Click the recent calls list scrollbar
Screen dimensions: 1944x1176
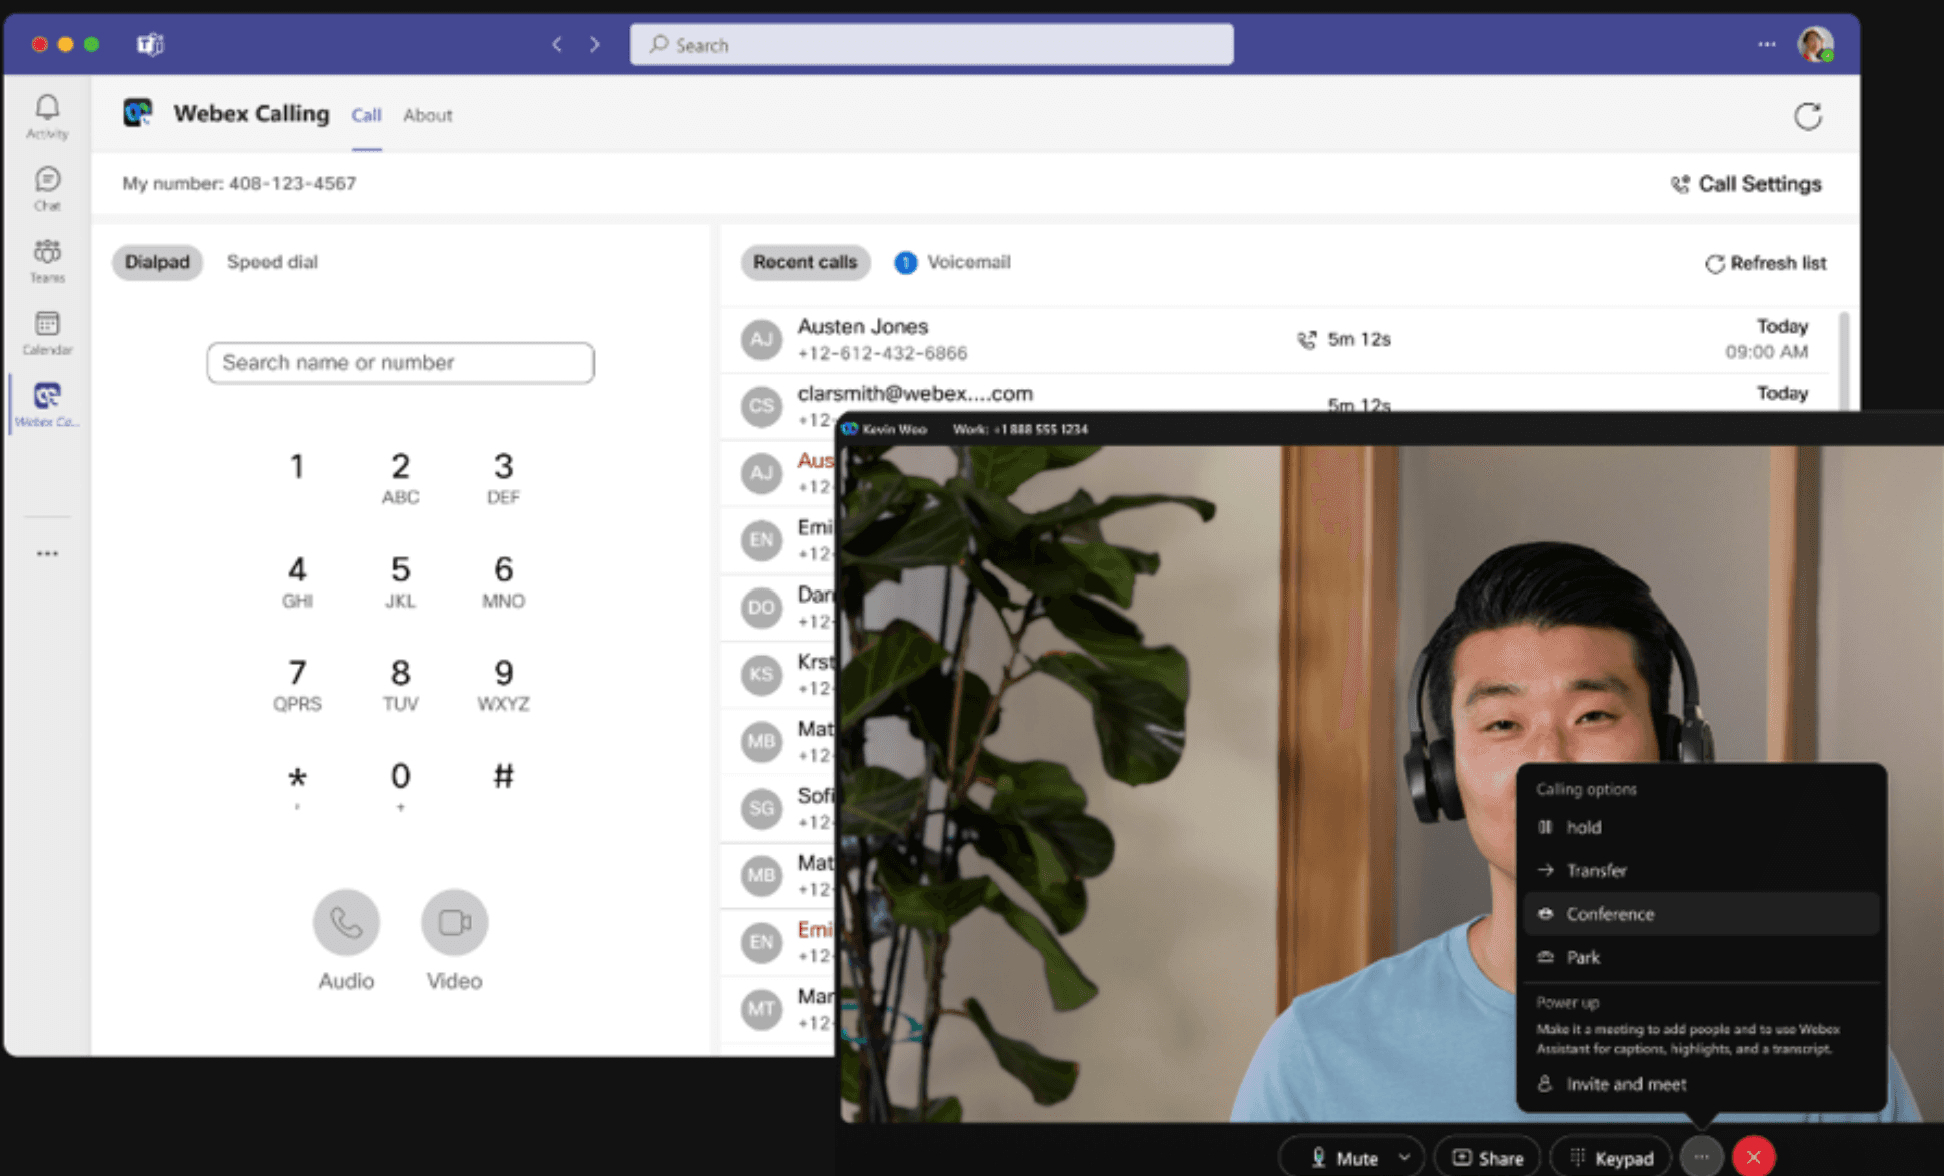pyautogui.click(x=1843, y=360)
